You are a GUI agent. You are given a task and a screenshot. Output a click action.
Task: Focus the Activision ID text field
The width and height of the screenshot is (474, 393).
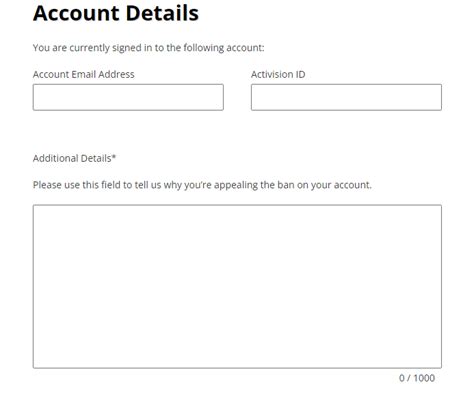pyautogui.click(x=346, y=97)
